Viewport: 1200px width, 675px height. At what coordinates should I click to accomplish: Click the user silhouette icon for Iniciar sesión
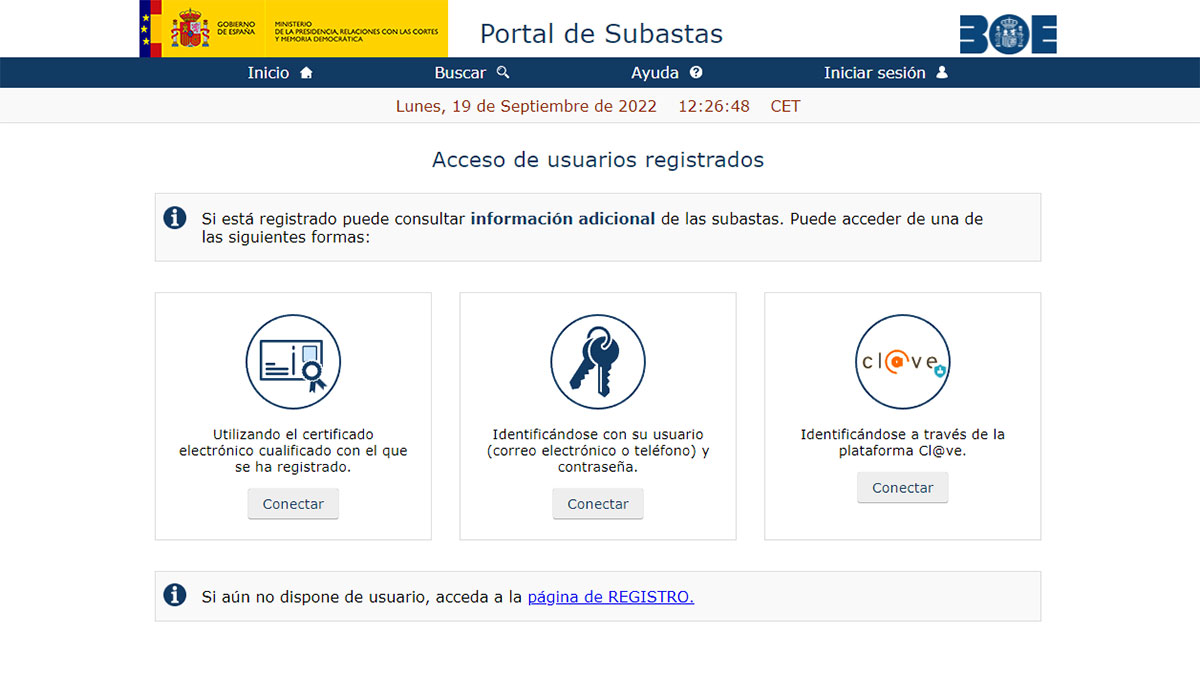pyautogui.click(x=941, y=72)
